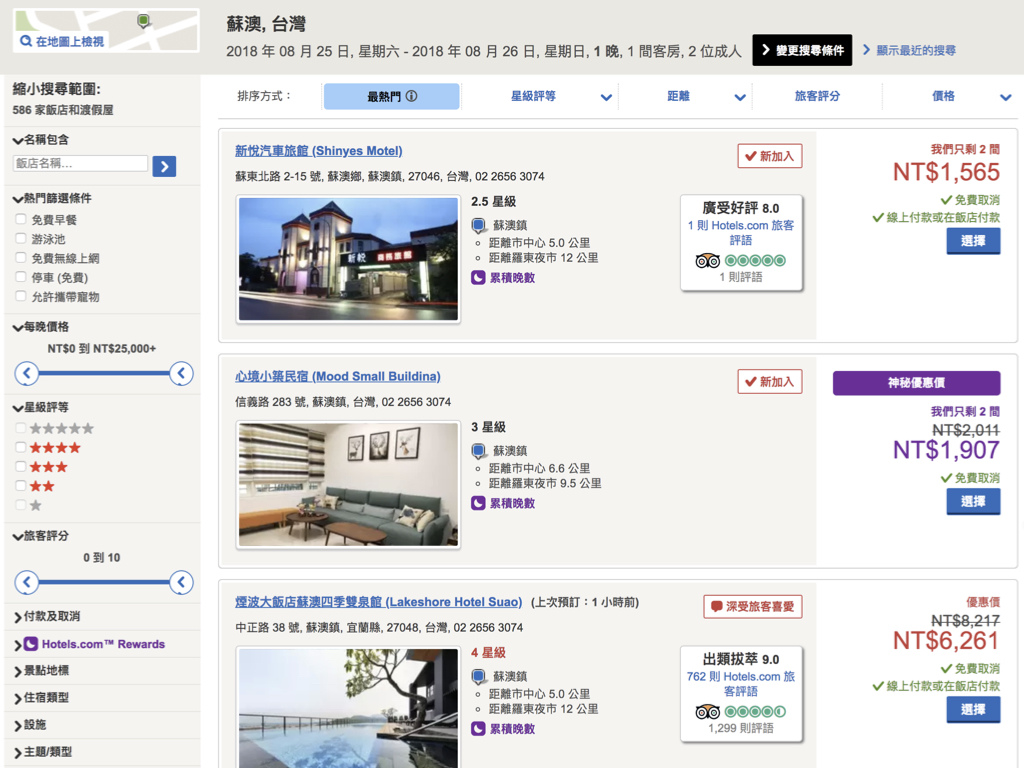This screenshot has width=1024, height=768.
Task: Click the purple rewards moon icon for Lakeshore Hotel
Action: coord(478,729)
